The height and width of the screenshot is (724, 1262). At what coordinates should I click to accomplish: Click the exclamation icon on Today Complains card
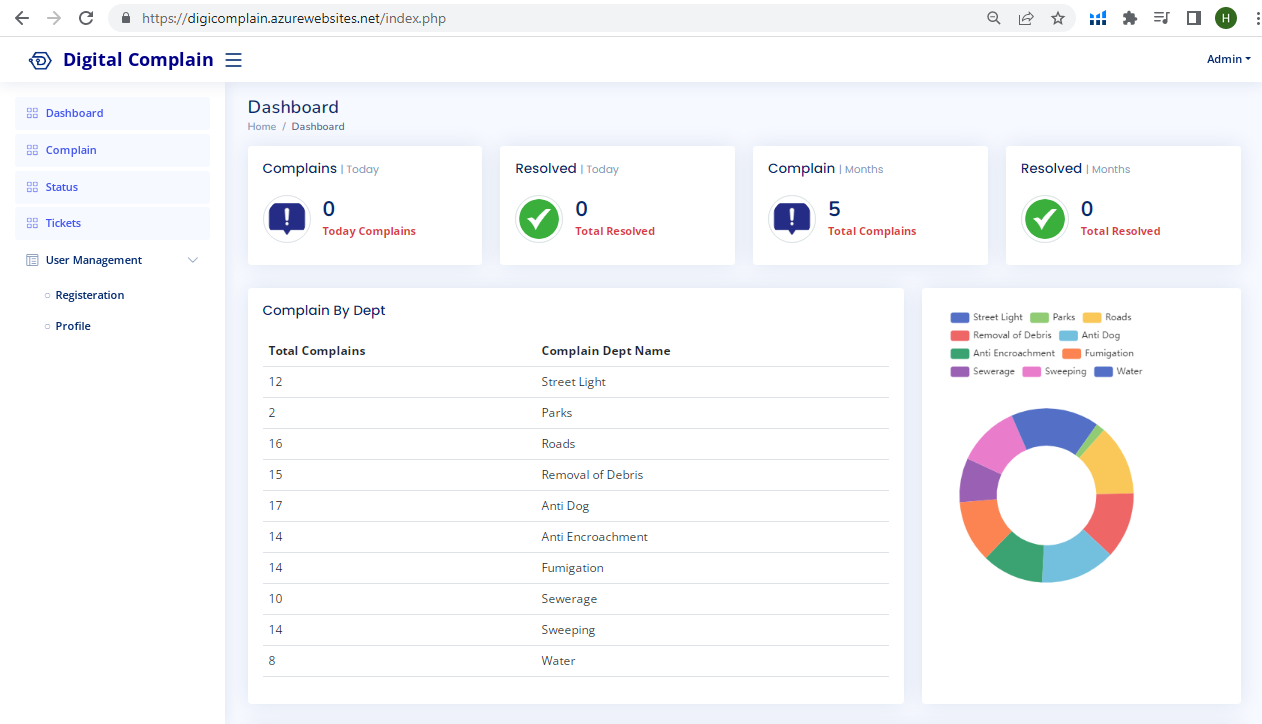tap(287, 218)
